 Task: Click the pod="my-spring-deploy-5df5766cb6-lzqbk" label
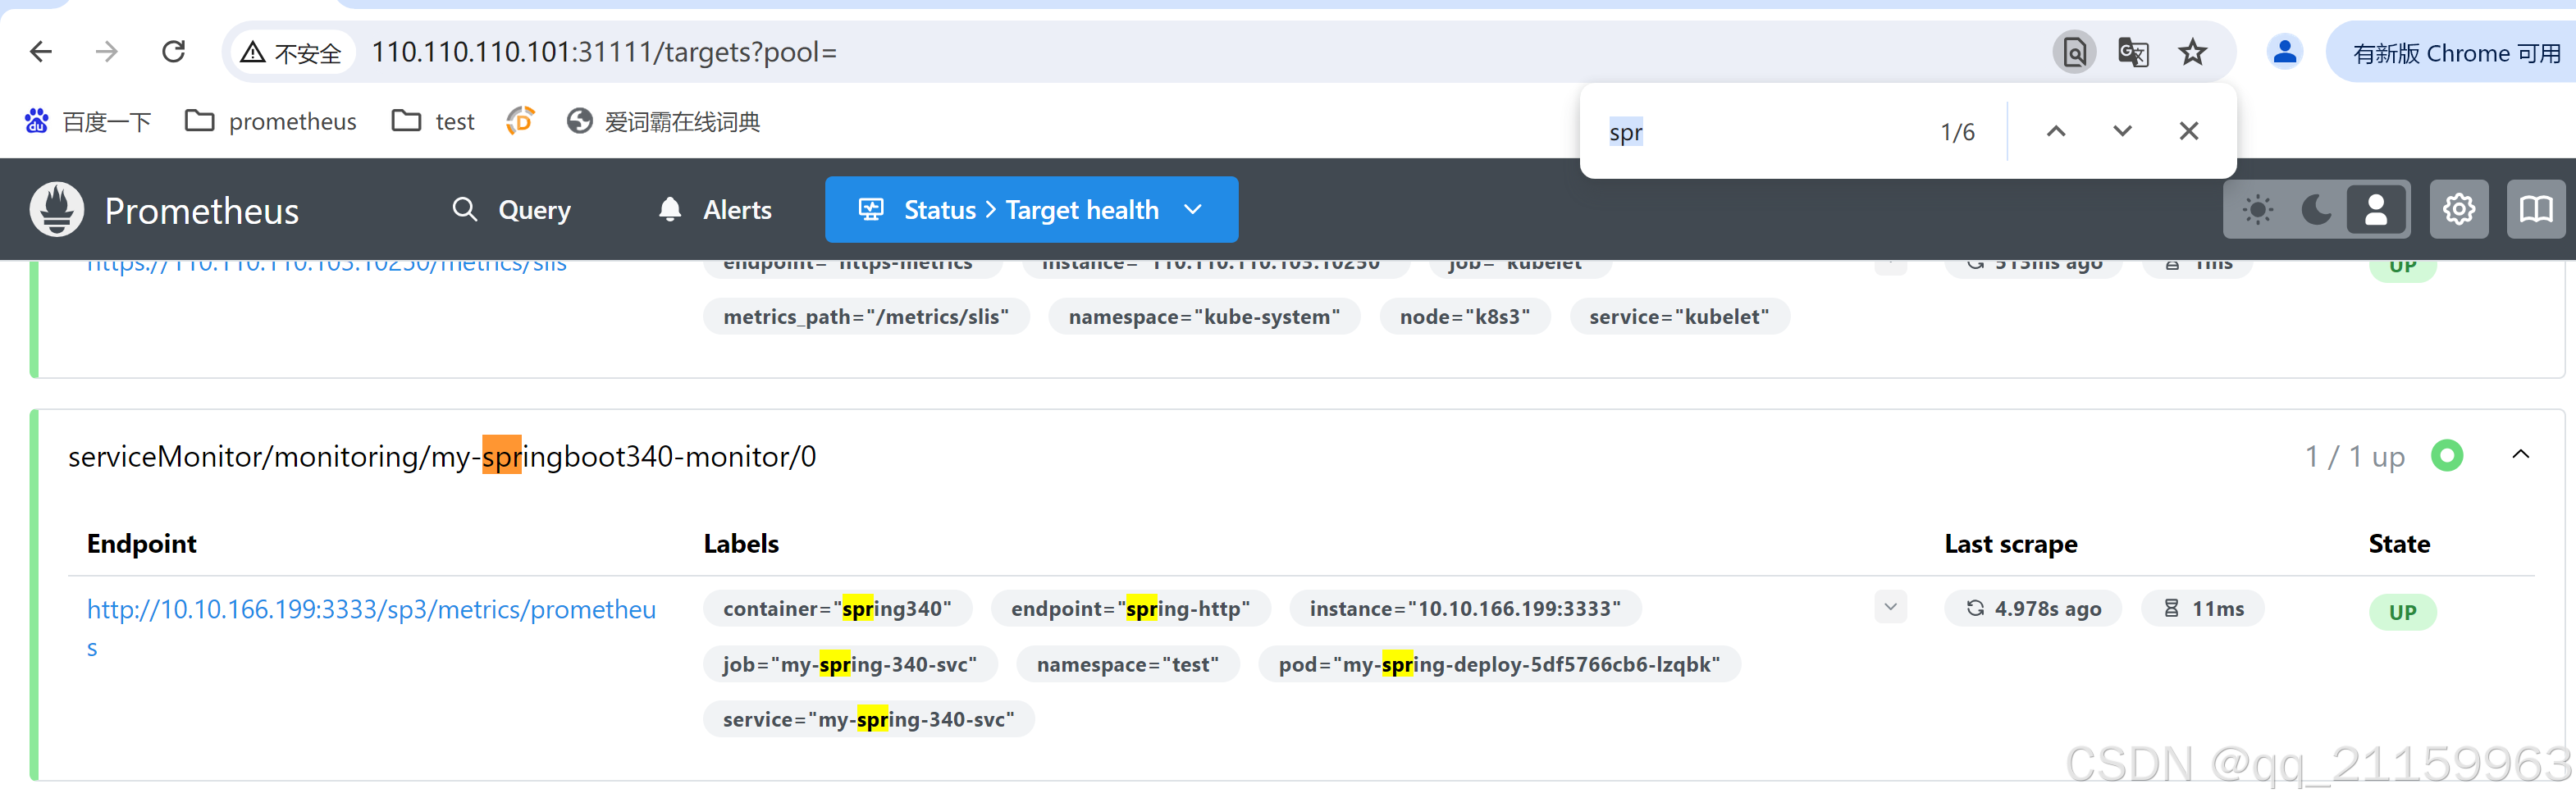tap(1499, 664)
